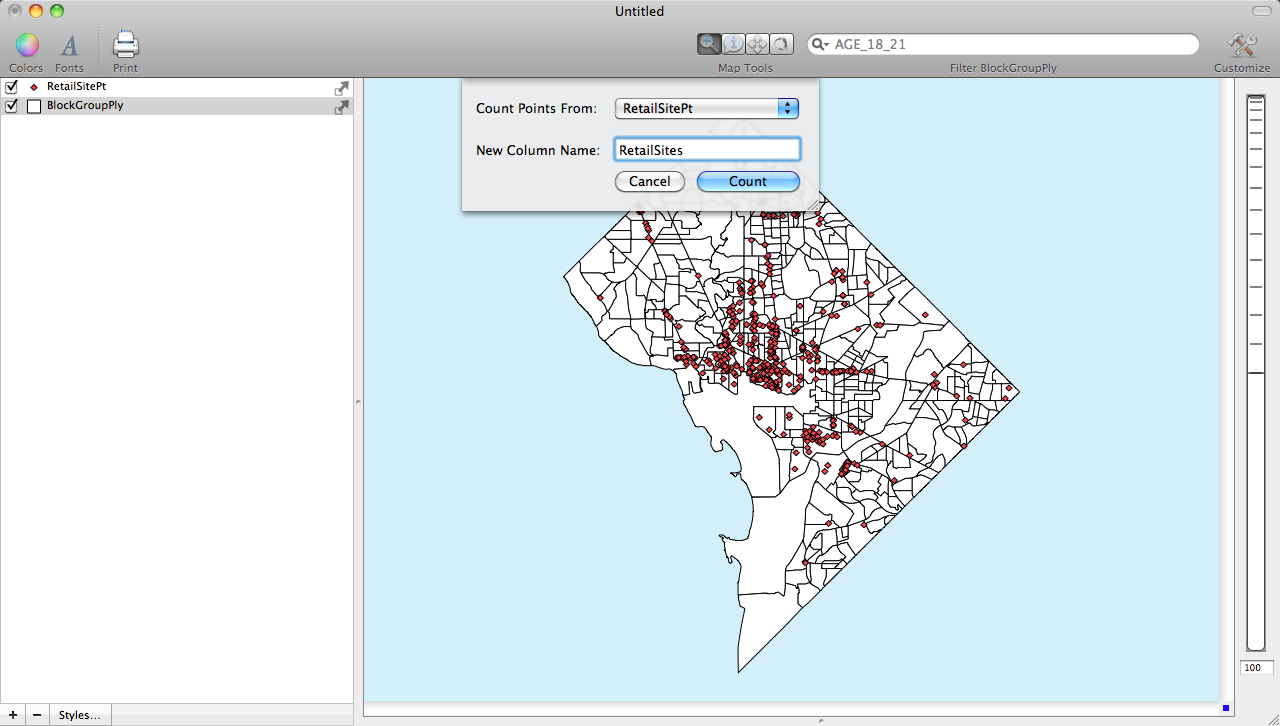The height and width of the screenshot is (726, 1280).
Task: Expand the filter search field options magnifier
Action: point(821,45)
